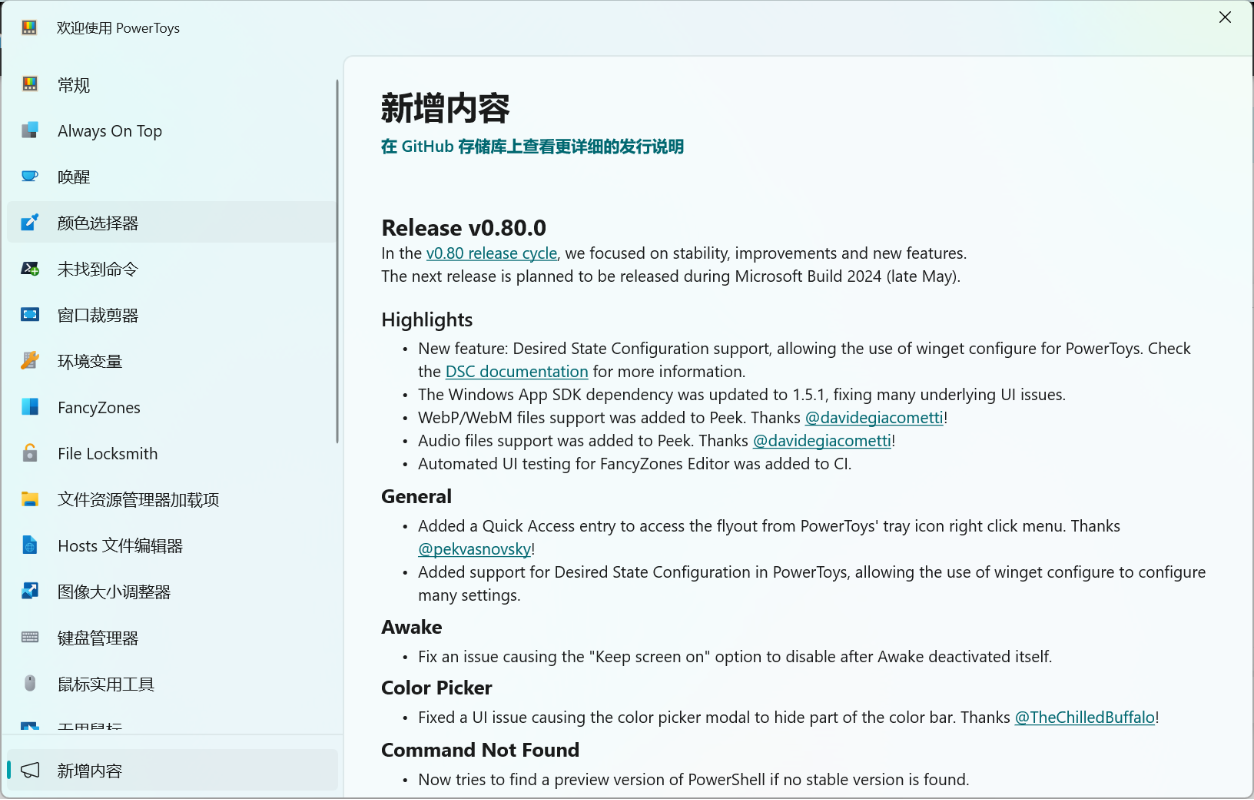This screenshot has width=1254, height=800.
Task: Click the 新增内容 page title
Action: (x=446, y=107)
